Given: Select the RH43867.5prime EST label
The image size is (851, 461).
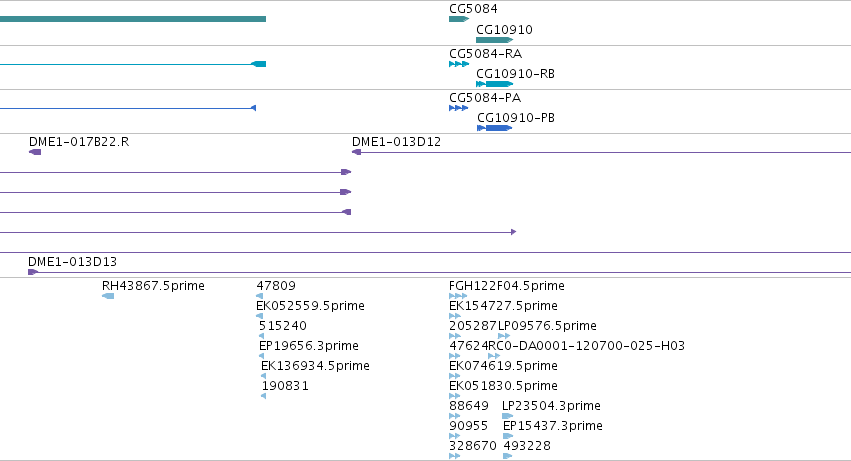Looking at the screenshot, I should point(153,286).
